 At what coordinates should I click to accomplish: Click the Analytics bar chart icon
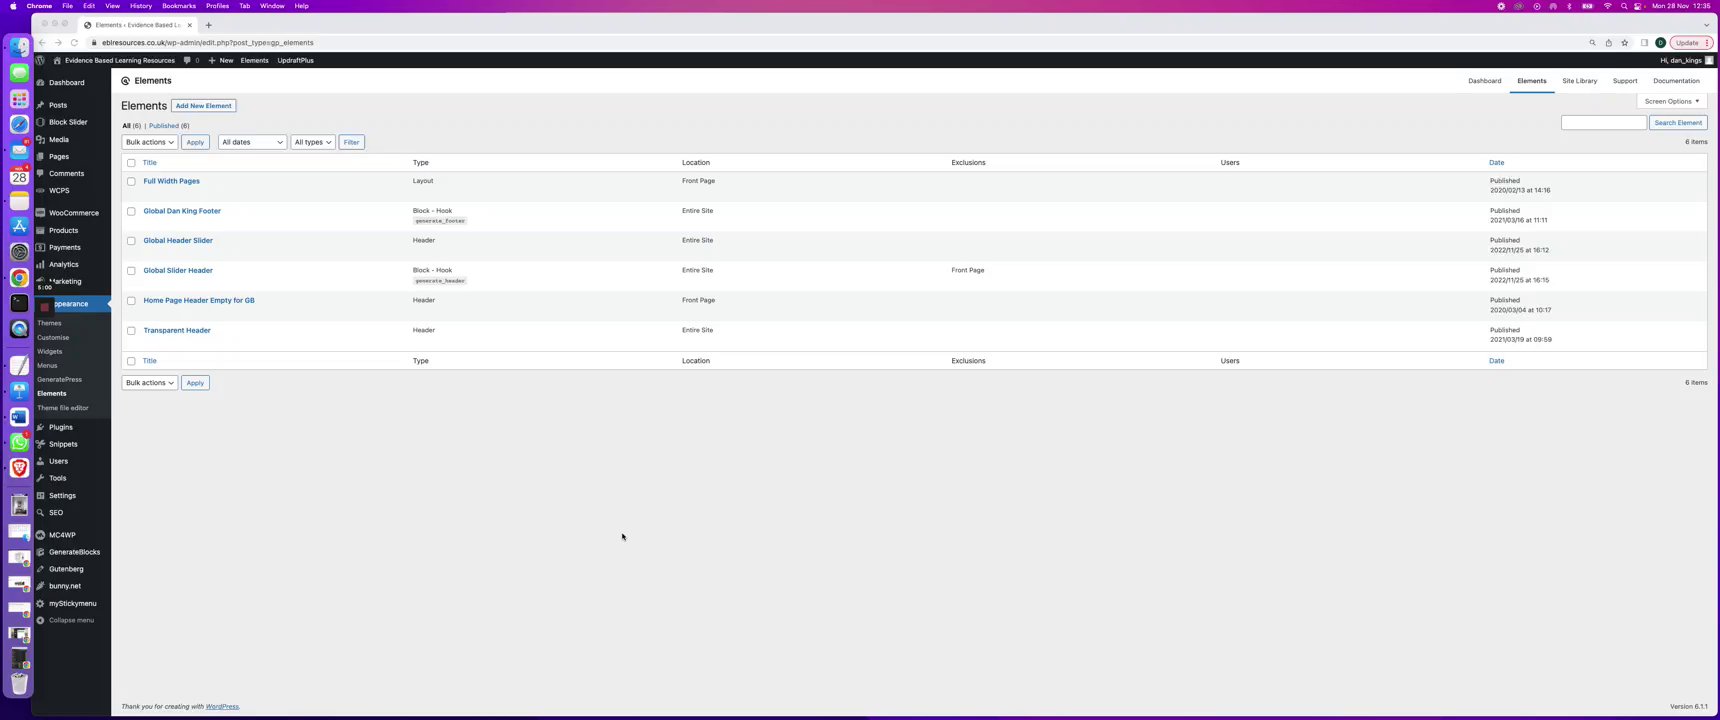coord(40,264)
